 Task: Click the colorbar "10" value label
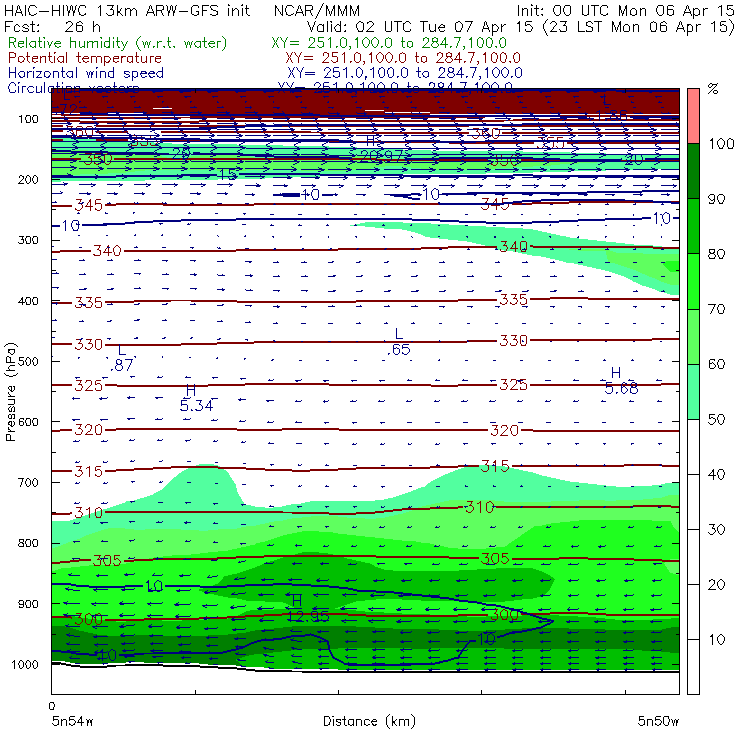click(x=716, y=640)
